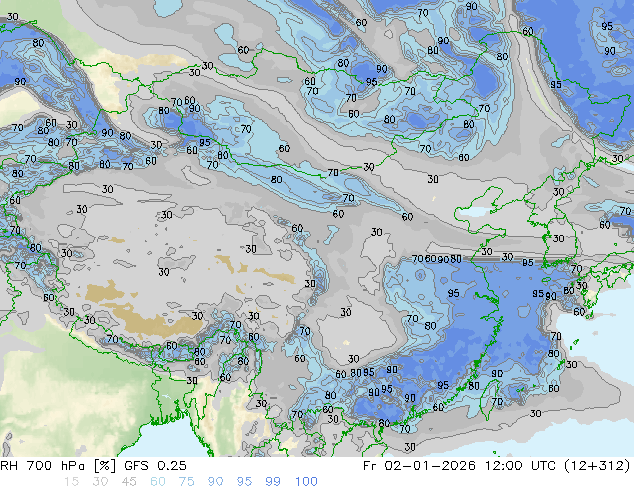Screen dimensions: 634x490
Task: Click the 95 value in the legend row
Action: (x=244, y=482)
